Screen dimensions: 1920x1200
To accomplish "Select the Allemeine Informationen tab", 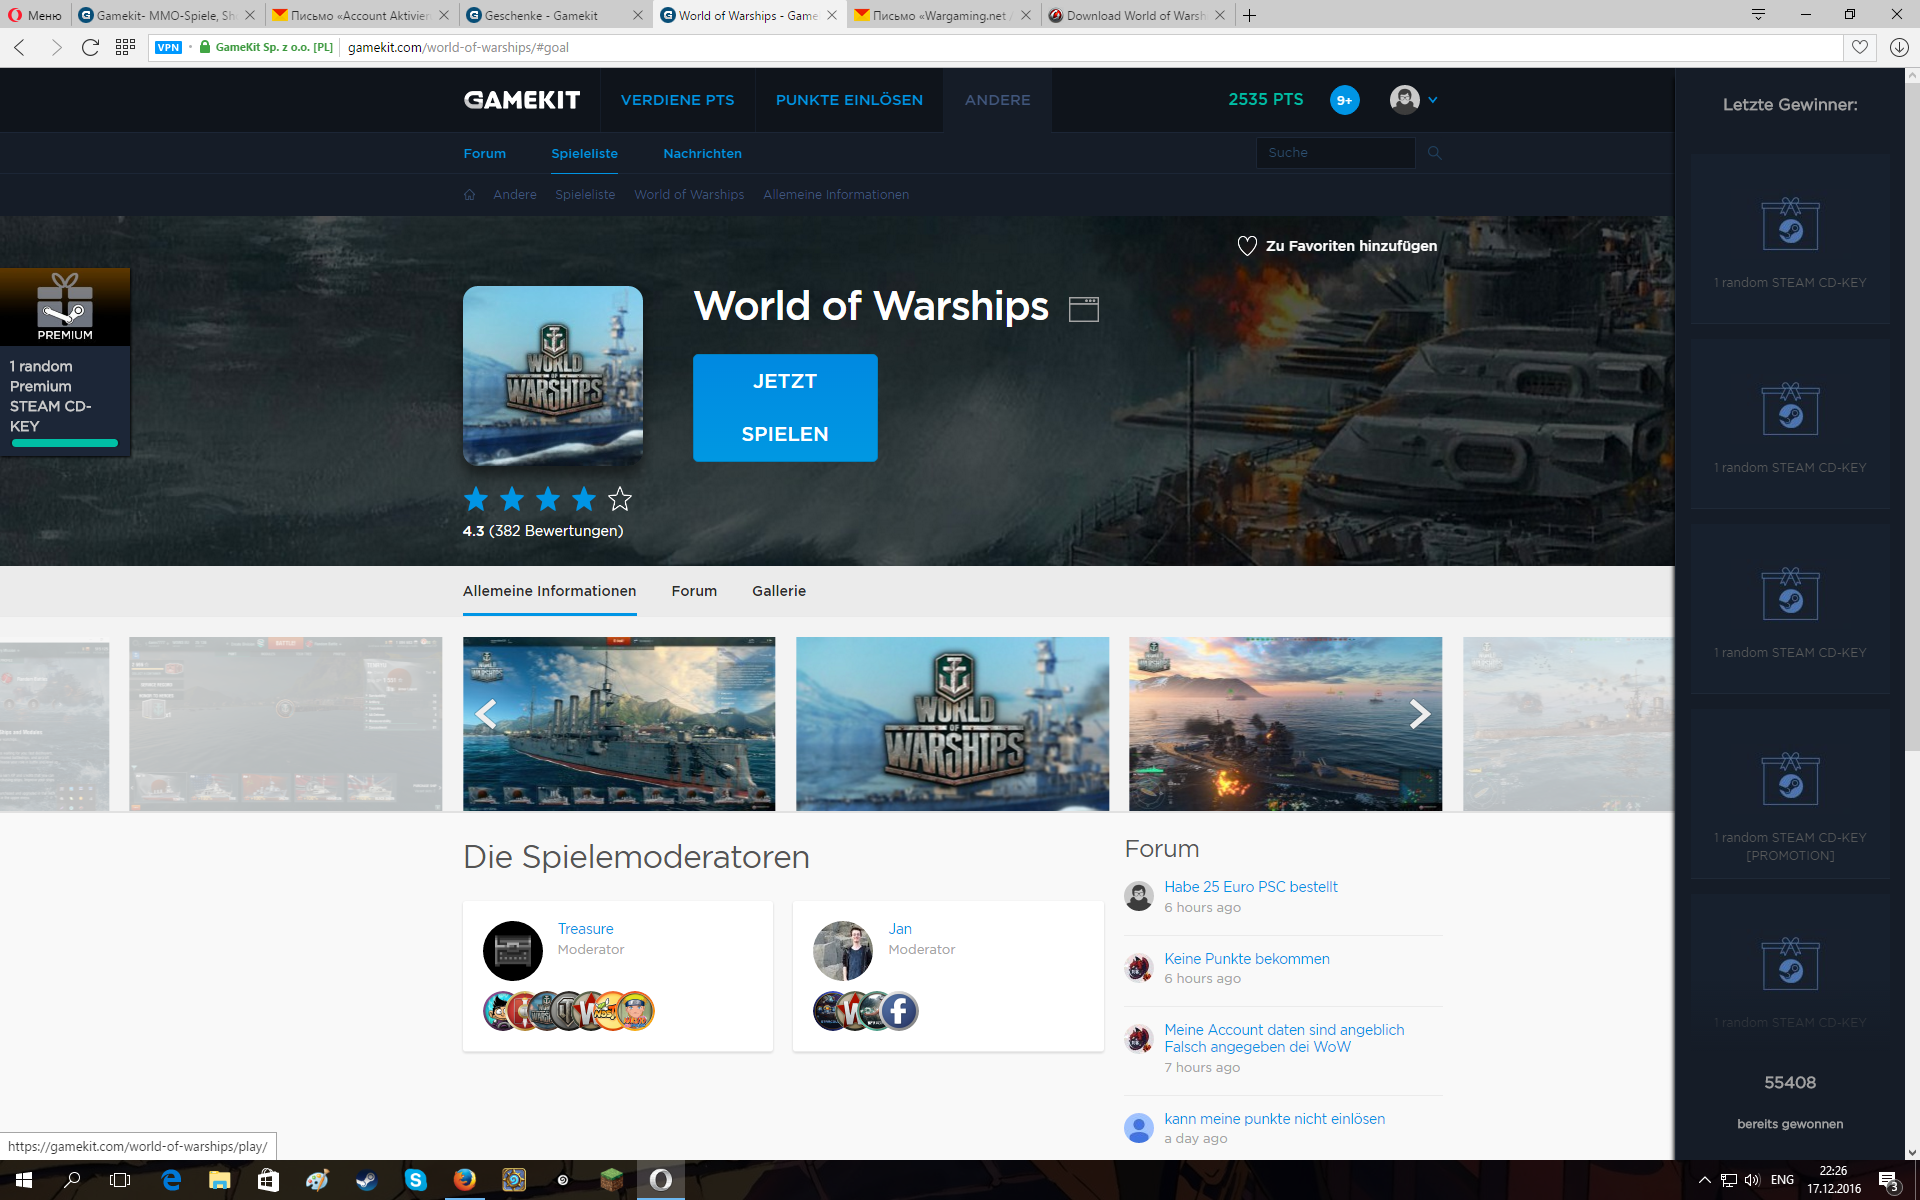I will pyautogui.click(x=549, y=591).
